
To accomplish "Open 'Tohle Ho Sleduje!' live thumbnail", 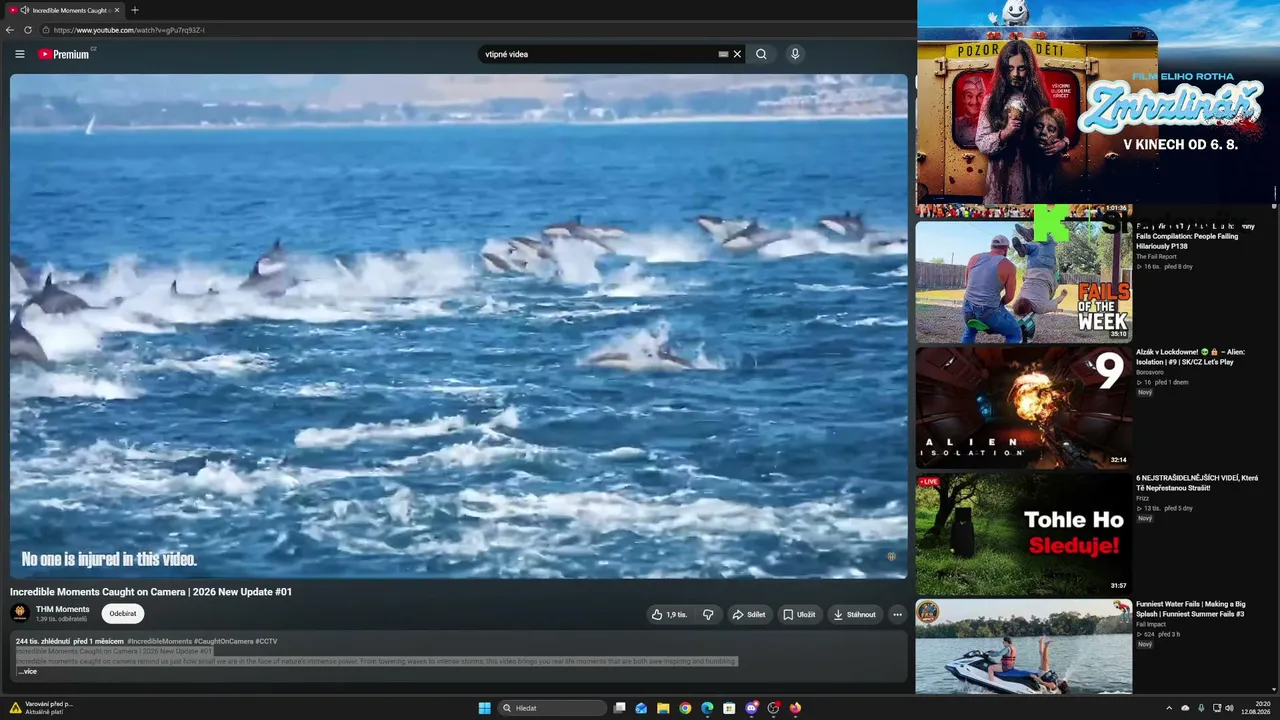I will click(1024, 533).
